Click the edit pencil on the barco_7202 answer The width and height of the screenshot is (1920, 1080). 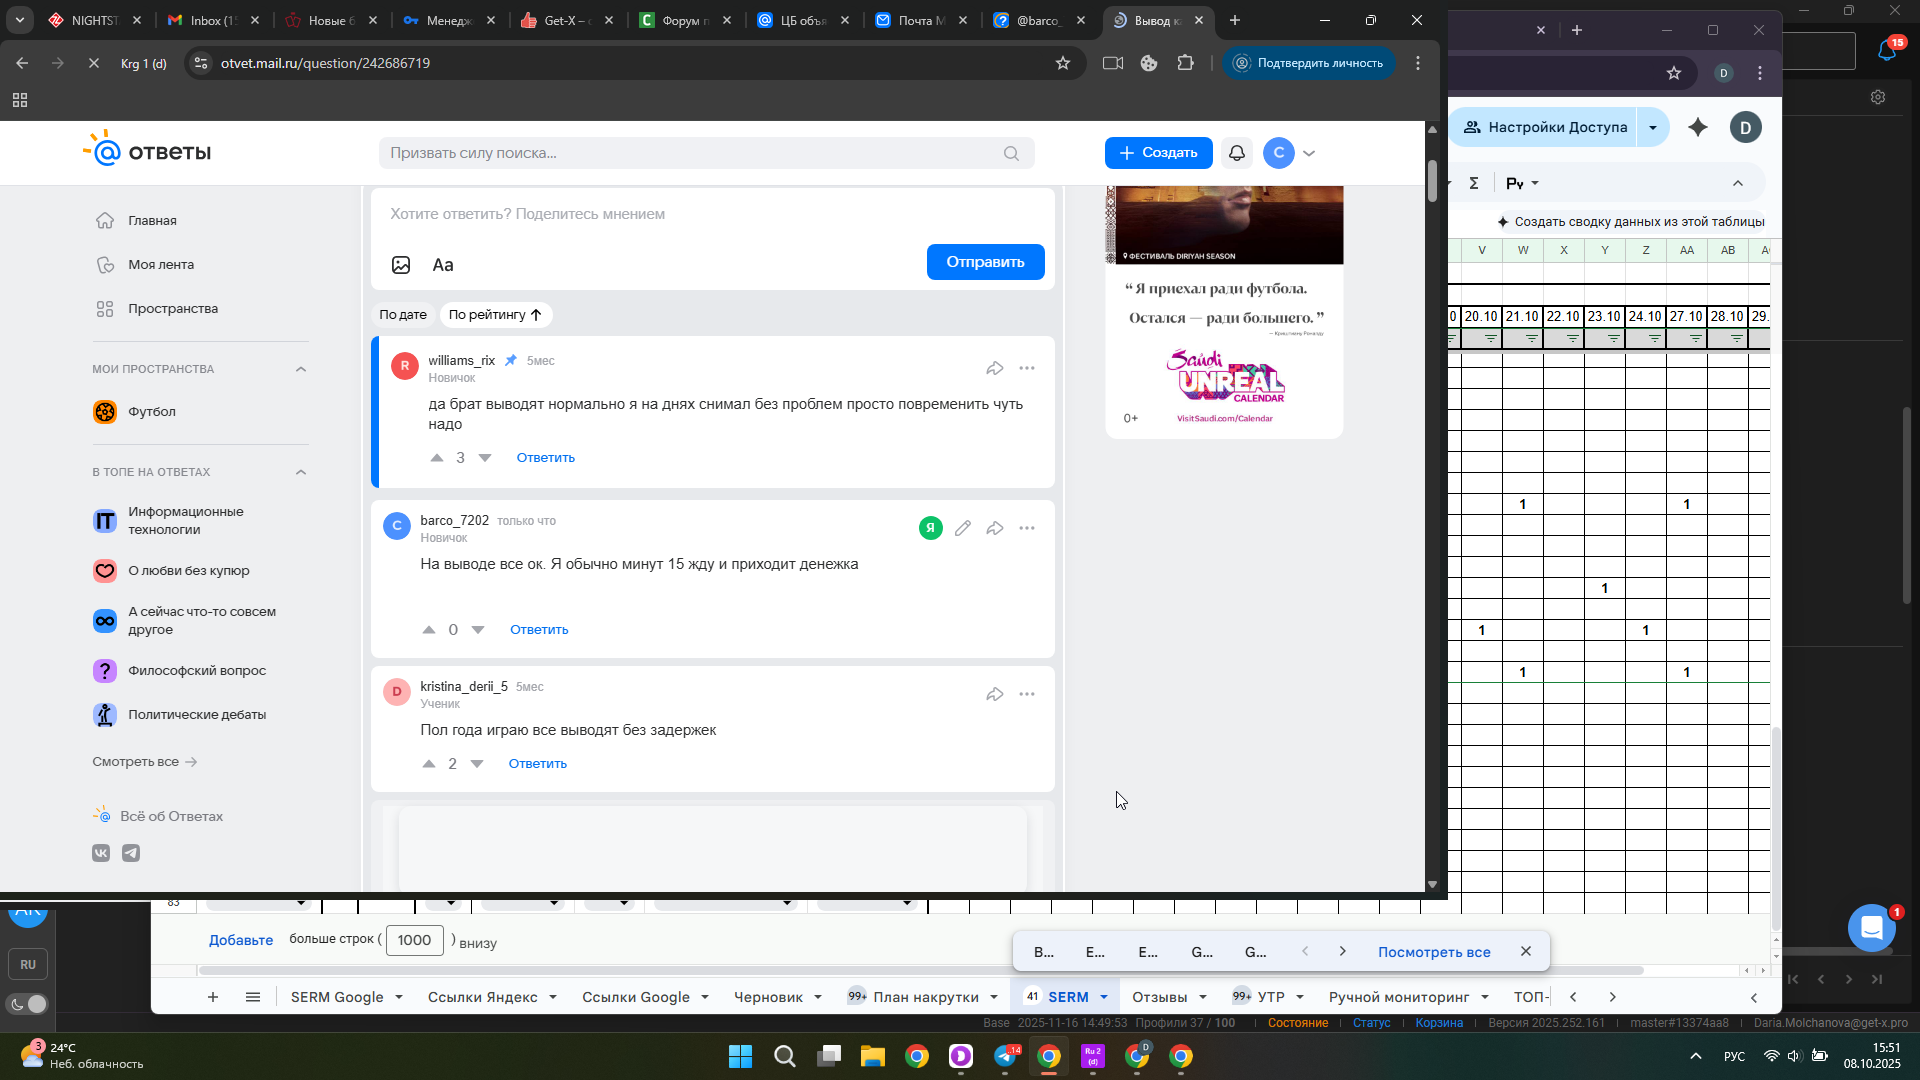tap(962, 528)
